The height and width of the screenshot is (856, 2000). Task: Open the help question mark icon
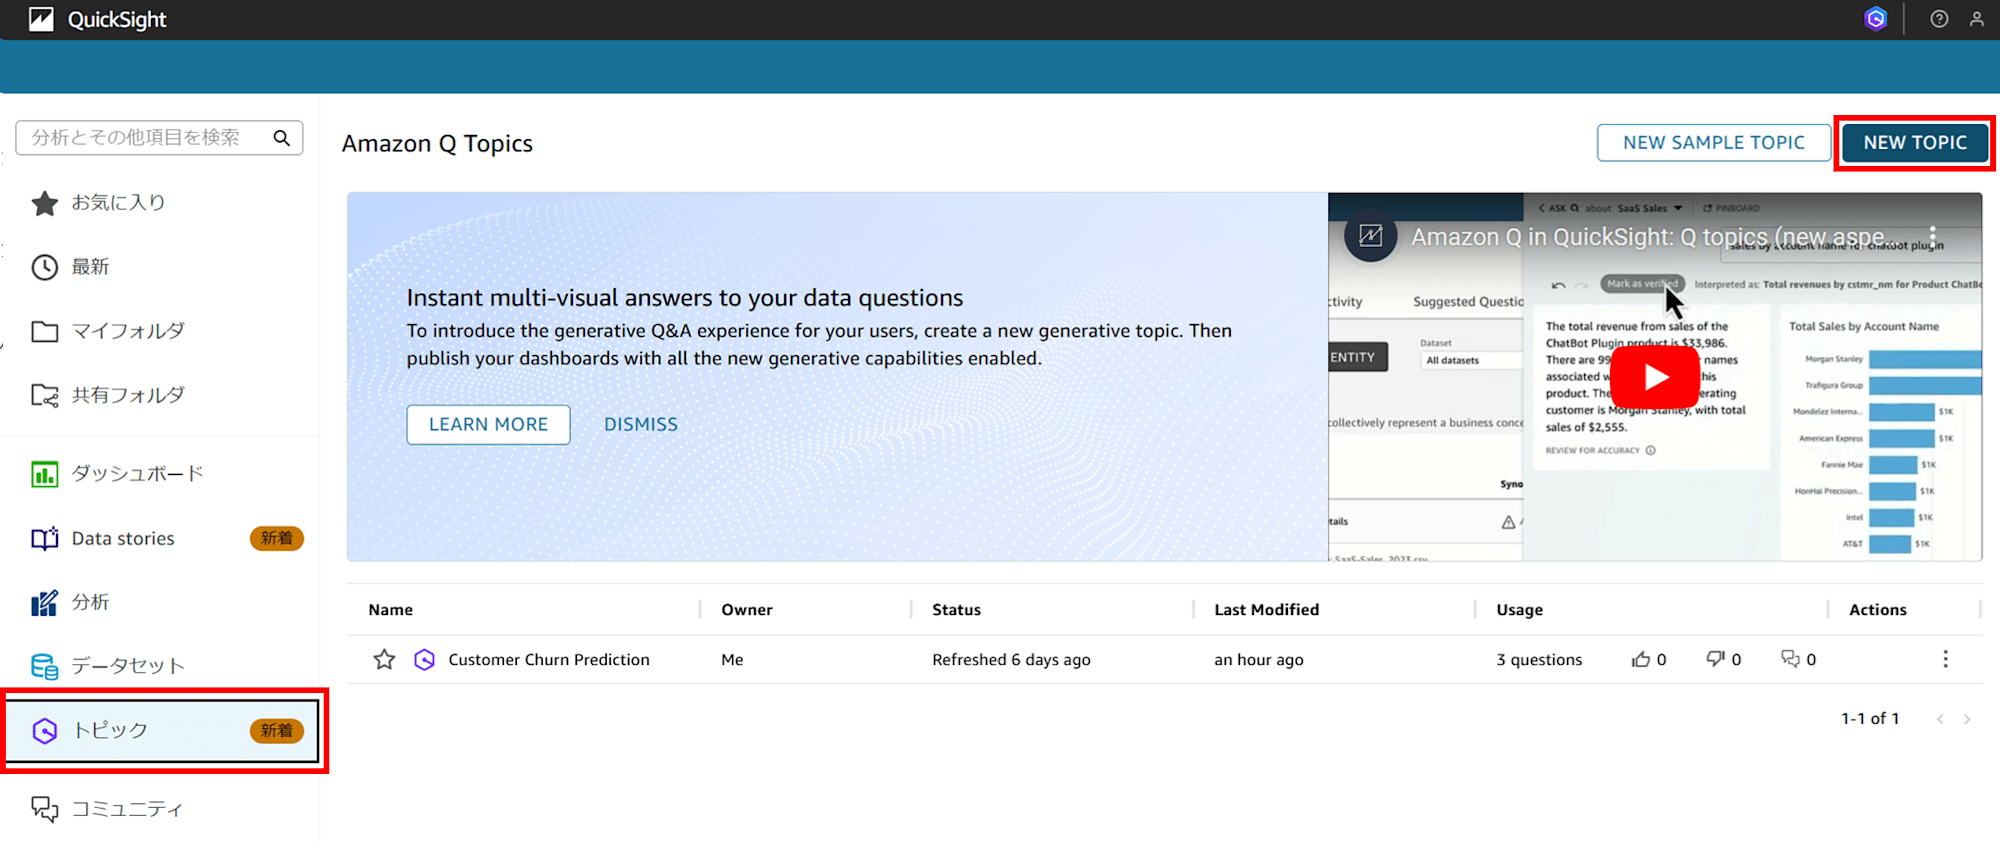click(x=1939, y=19)
